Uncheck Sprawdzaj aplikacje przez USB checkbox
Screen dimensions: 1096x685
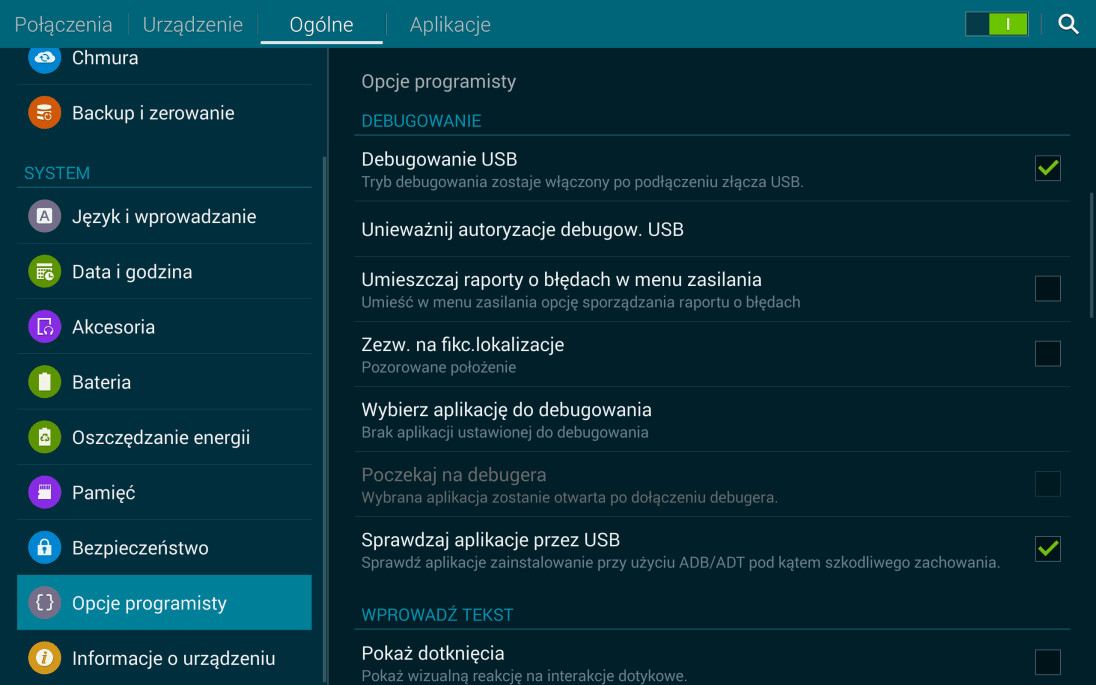1048,548
